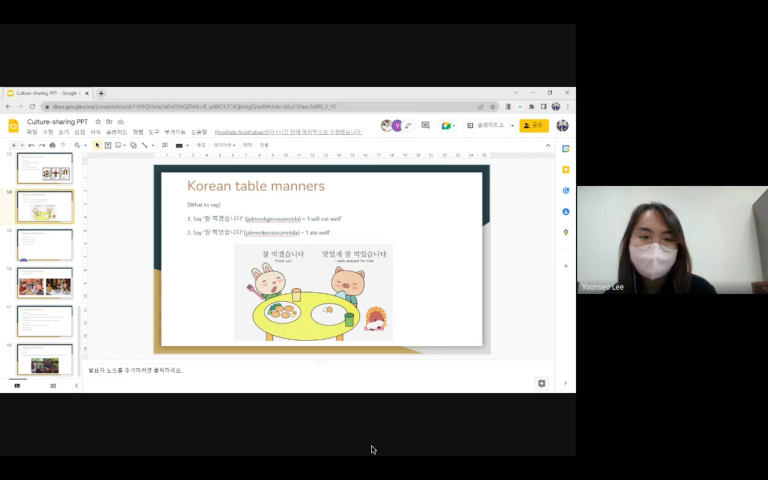The height and width of the screenshot is (480, 768).
Task: Open the 보기 (View) menu
Action: (64, 132)
